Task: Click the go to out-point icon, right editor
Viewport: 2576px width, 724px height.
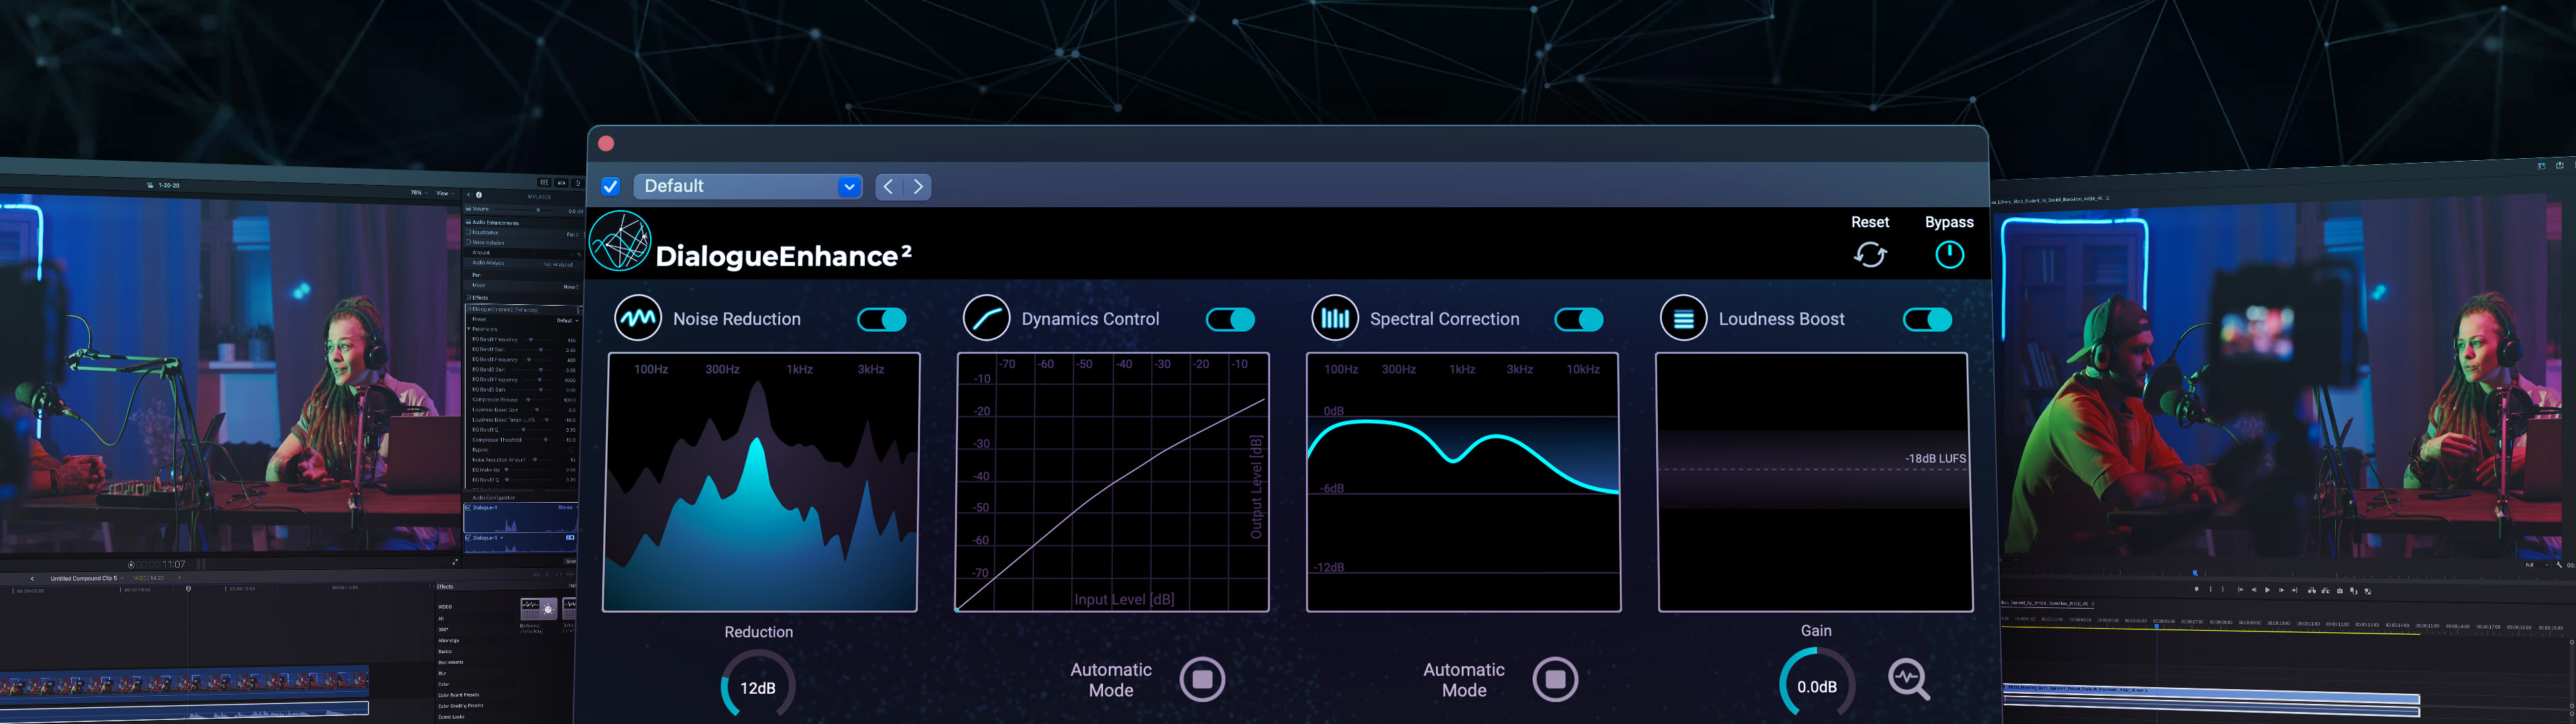Action: click(x=2295, y=590)
